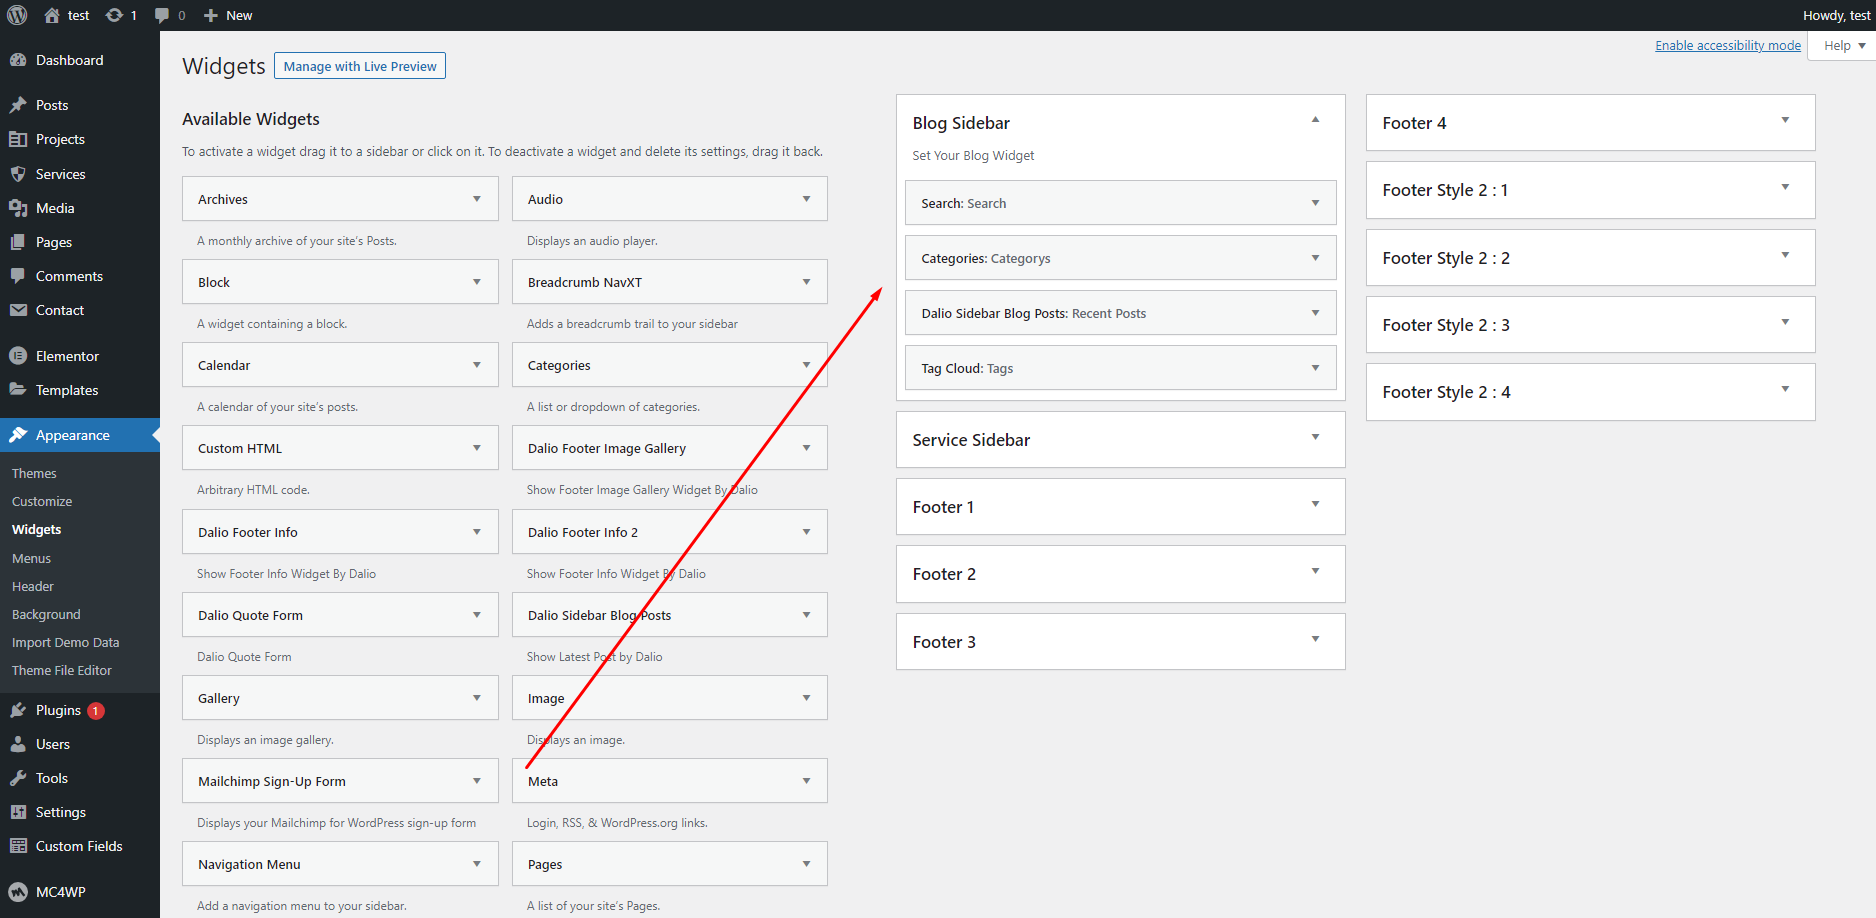Expand Dalio Sidebar Blog Posts: Recent Posts widget
Screen dimensions: 1876x918
(1316, 313)
